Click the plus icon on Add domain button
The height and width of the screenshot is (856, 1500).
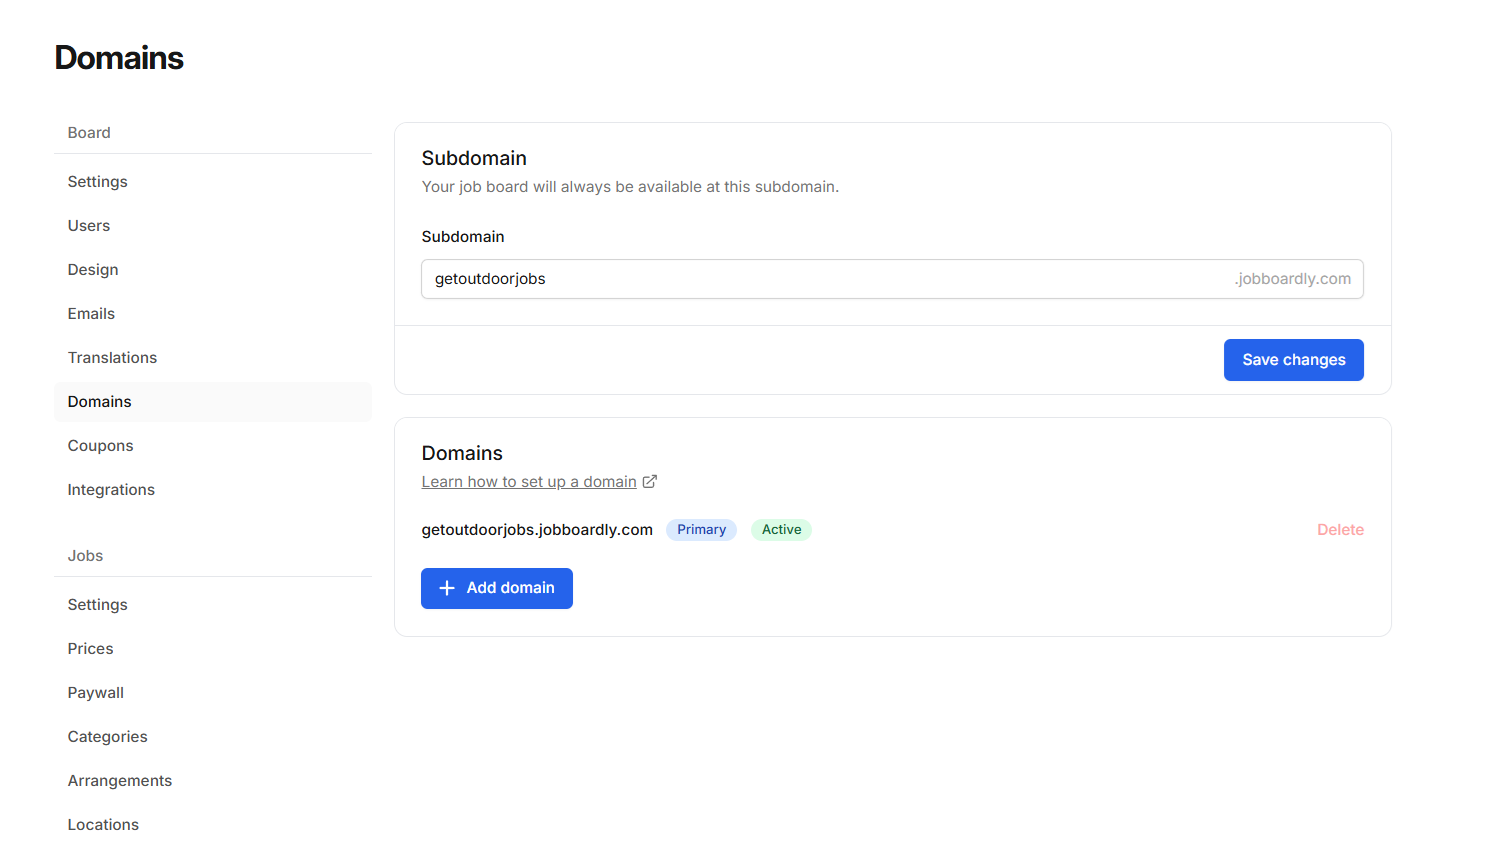pyautogui.click(x=446, y=588)
